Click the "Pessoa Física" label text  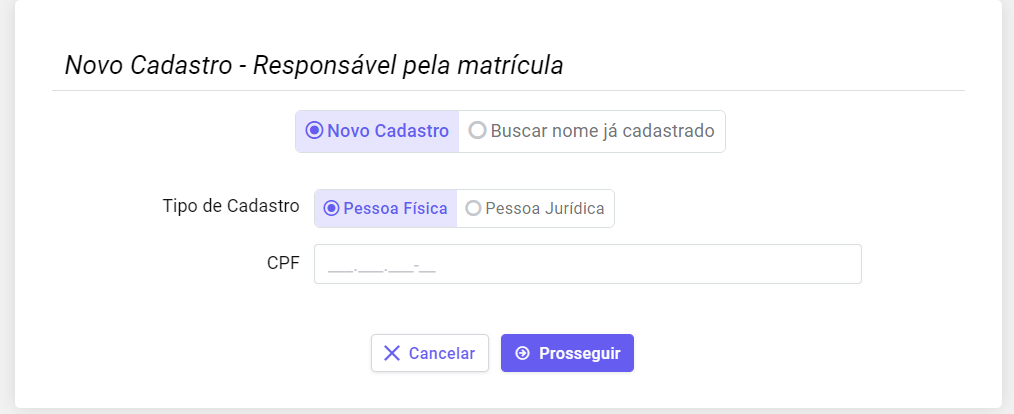(395, 209)
